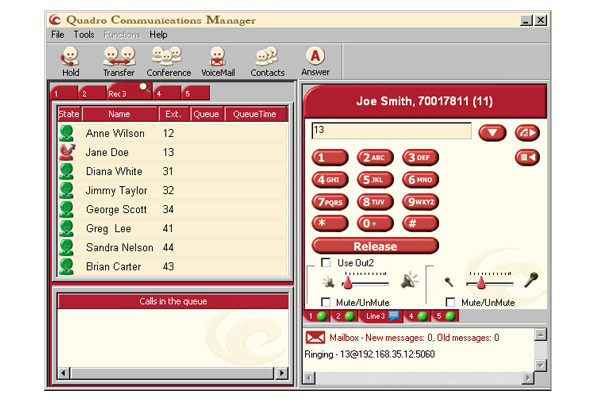Click Brian Carter's status icon
Image resolution: width=600 pixels, height=400 pixels.
67,266
